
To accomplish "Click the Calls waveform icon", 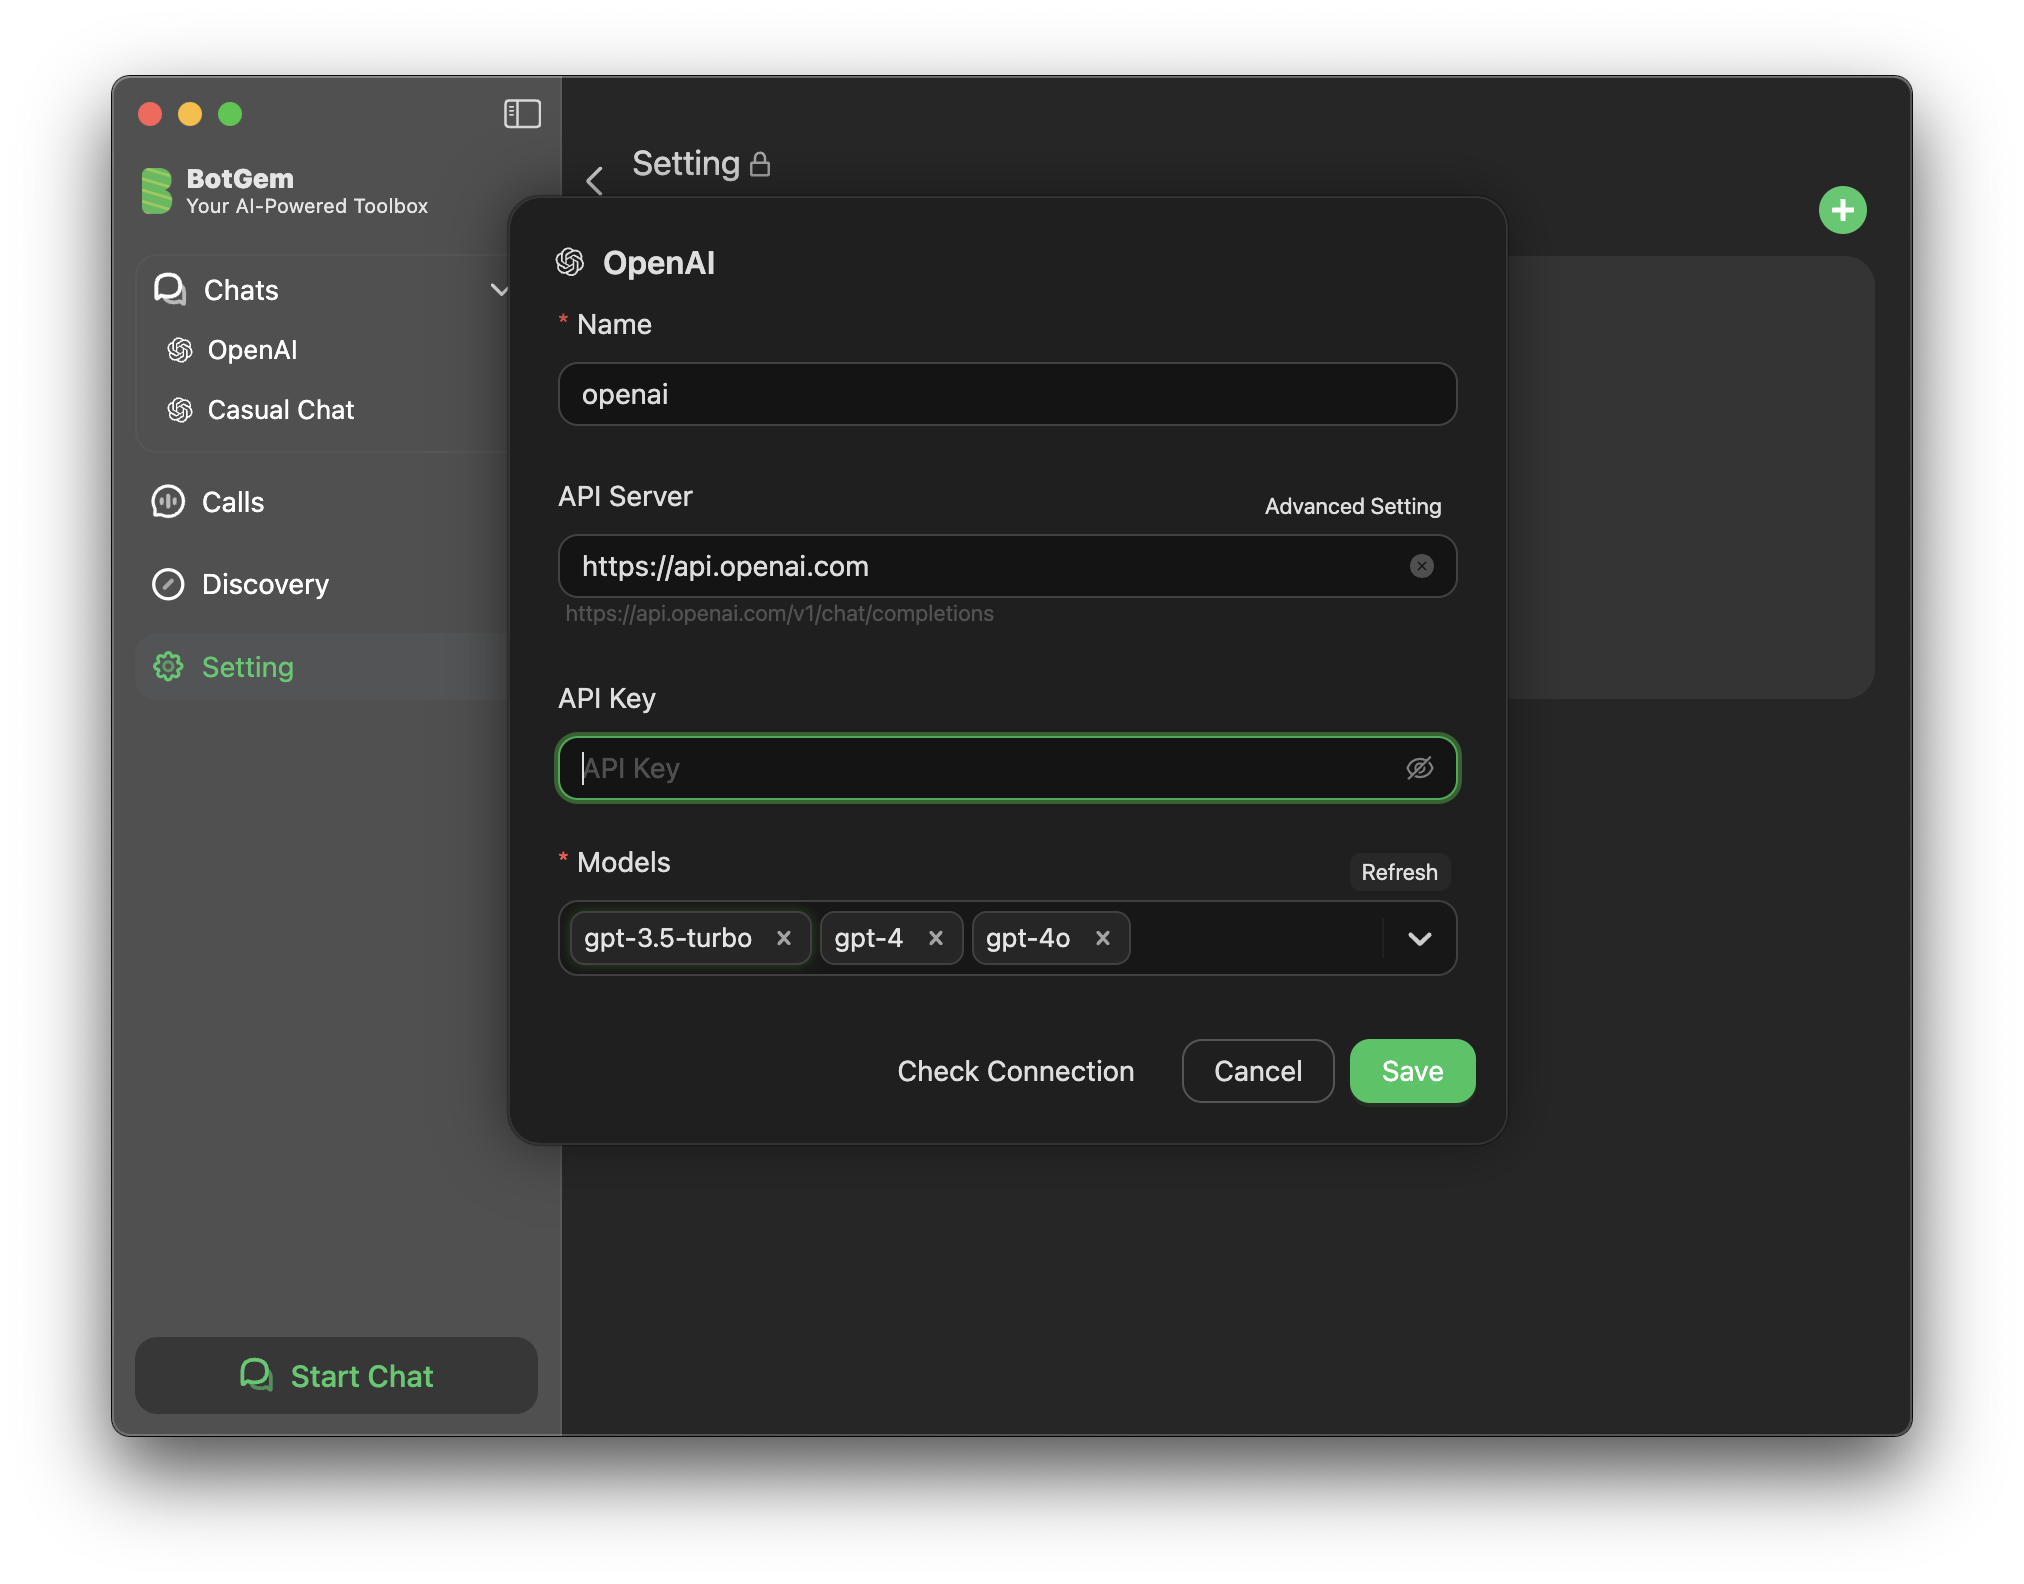I will point(168,502).
